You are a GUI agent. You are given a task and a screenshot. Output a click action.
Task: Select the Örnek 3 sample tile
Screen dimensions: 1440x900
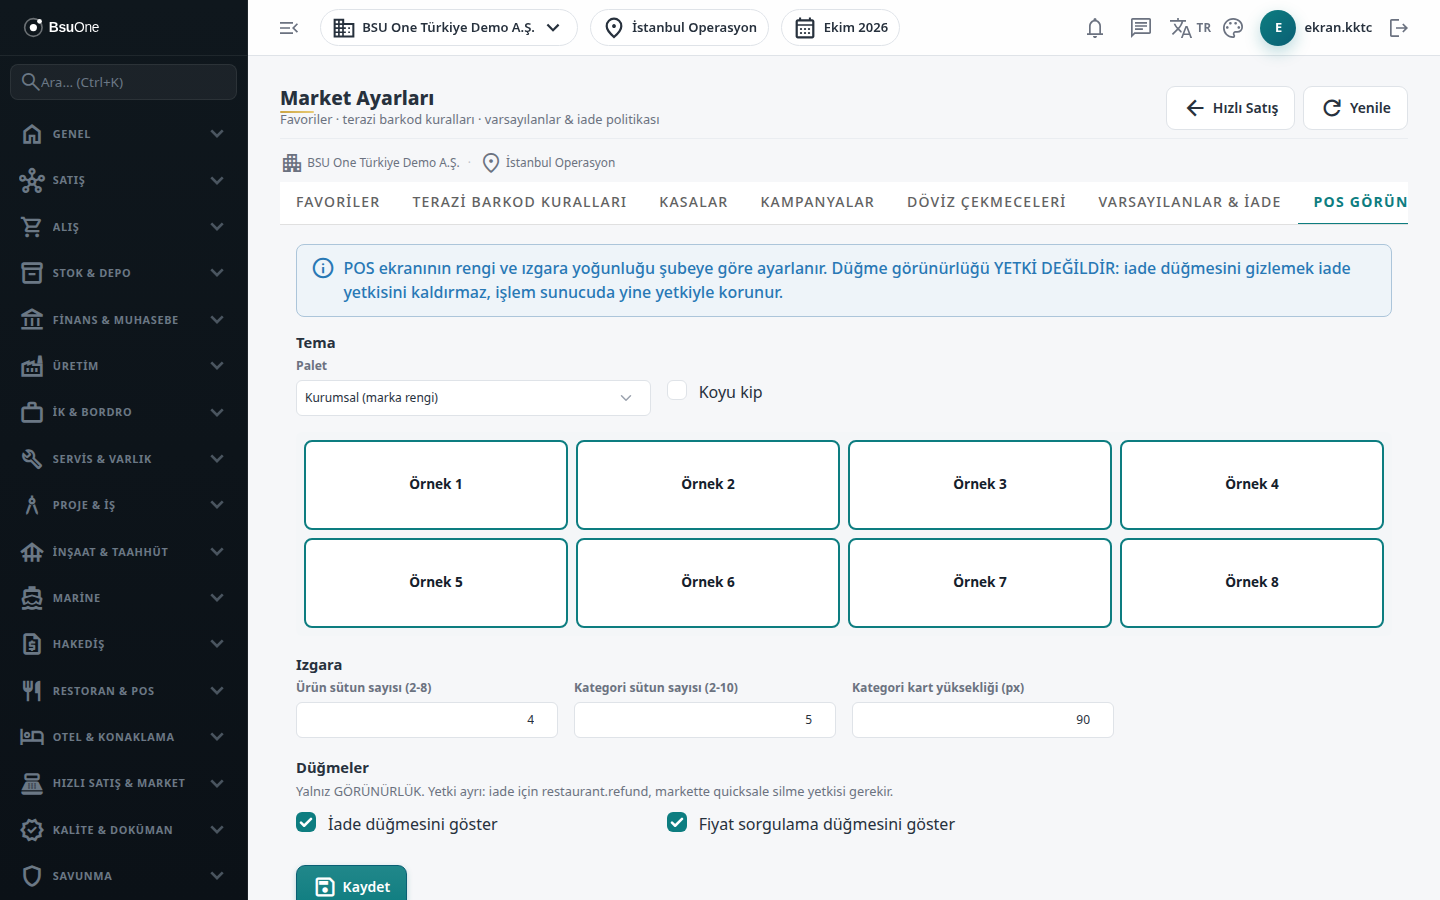point(980,485)
